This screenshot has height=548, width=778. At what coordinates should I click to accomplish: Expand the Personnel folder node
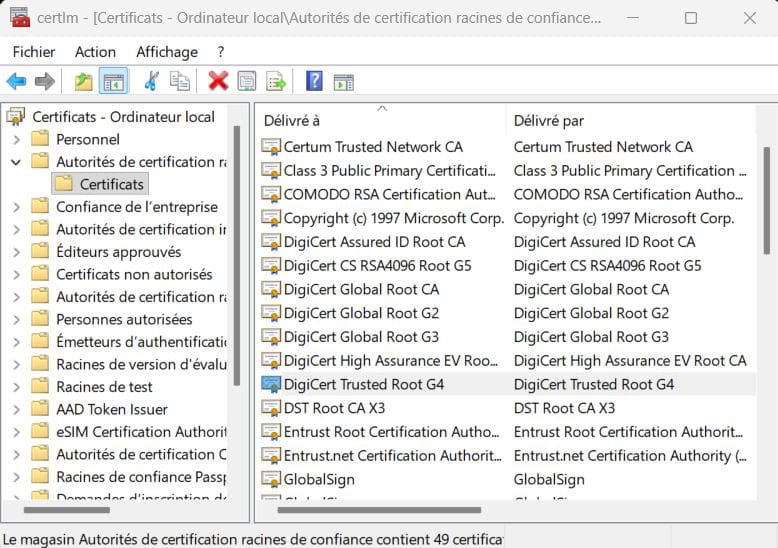(16, 139)
